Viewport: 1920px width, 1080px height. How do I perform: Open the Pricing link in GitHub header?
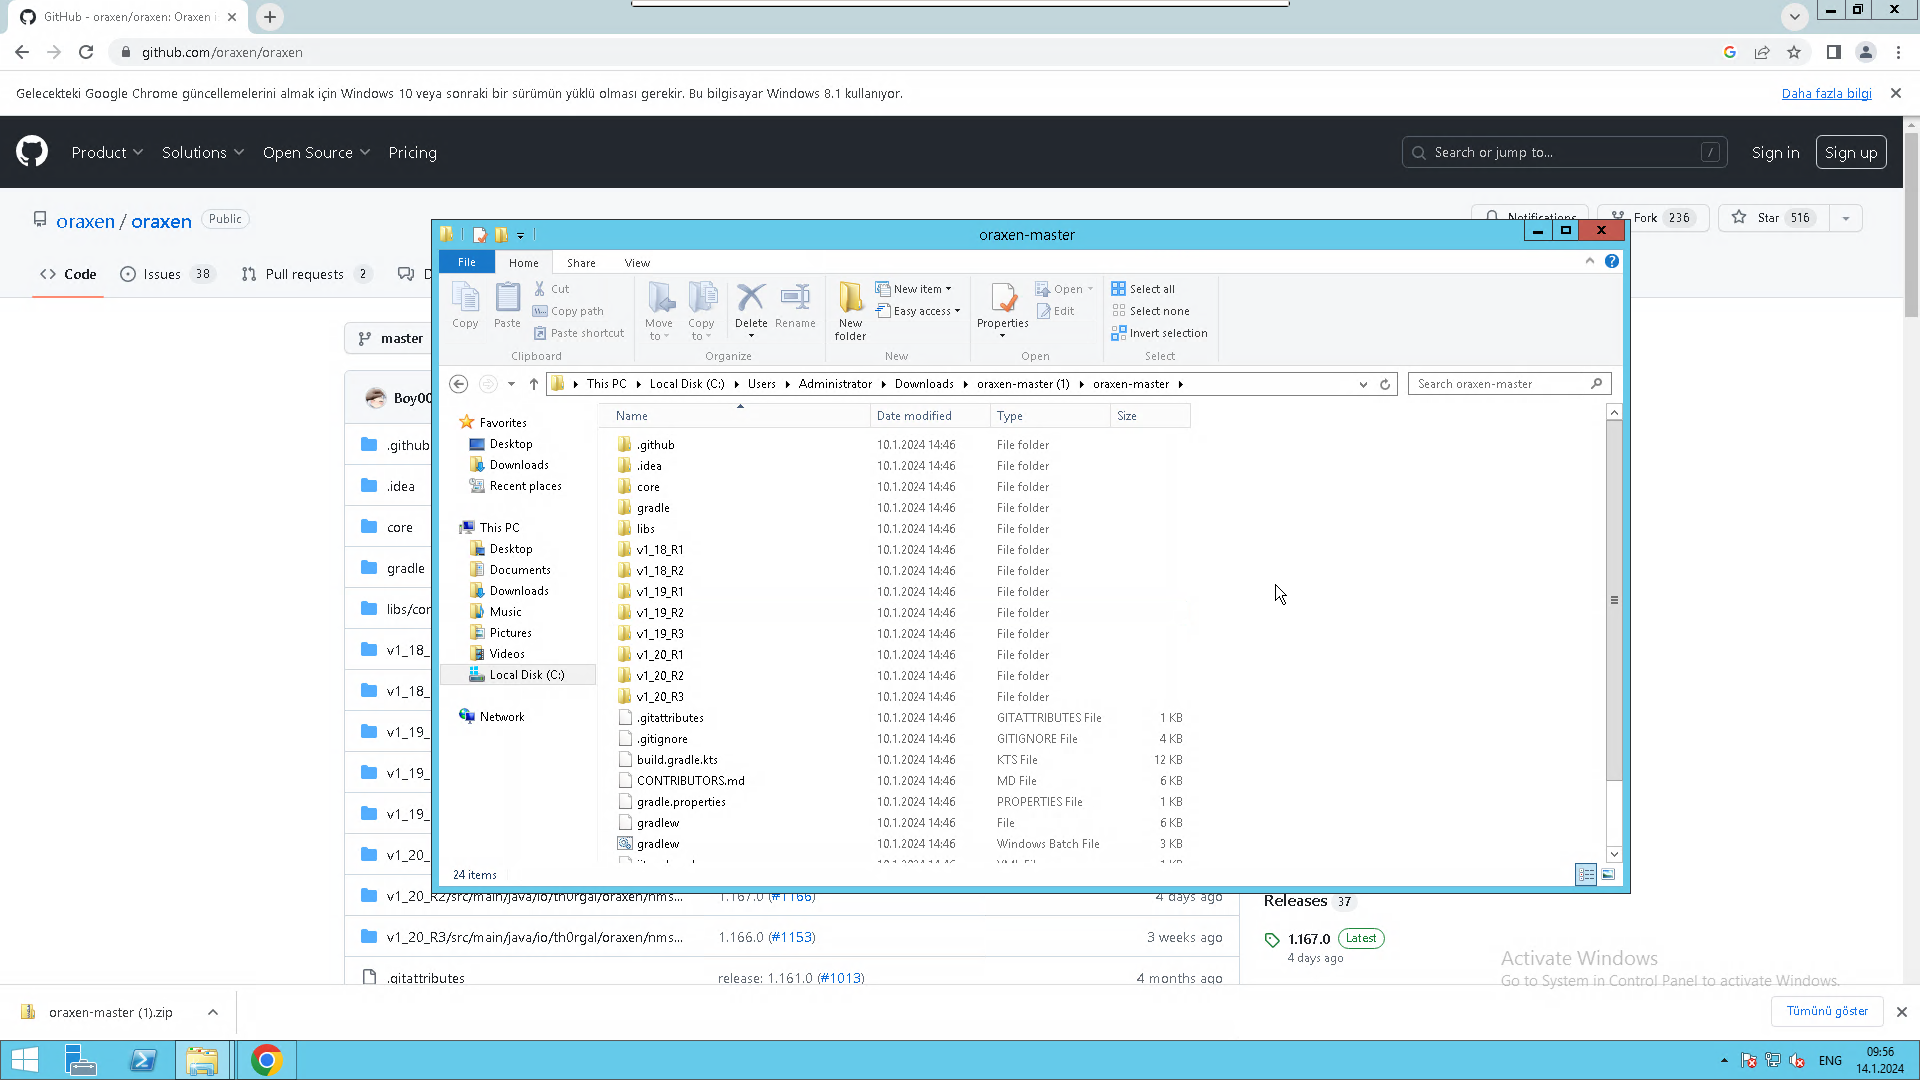coord(412,152)
